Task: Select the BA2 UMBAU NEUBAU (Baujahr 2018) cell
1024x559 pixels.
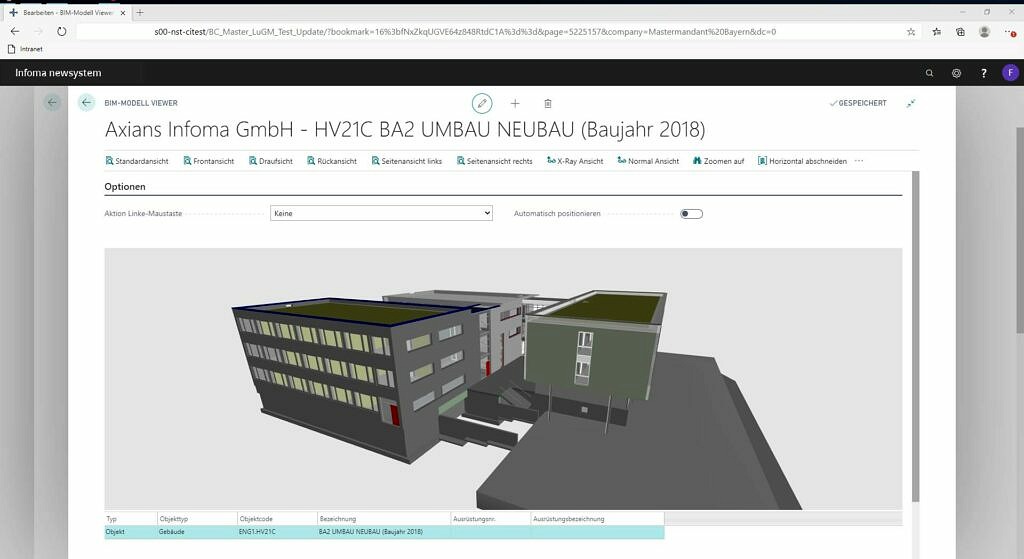Action: click(x=384, y=532)
